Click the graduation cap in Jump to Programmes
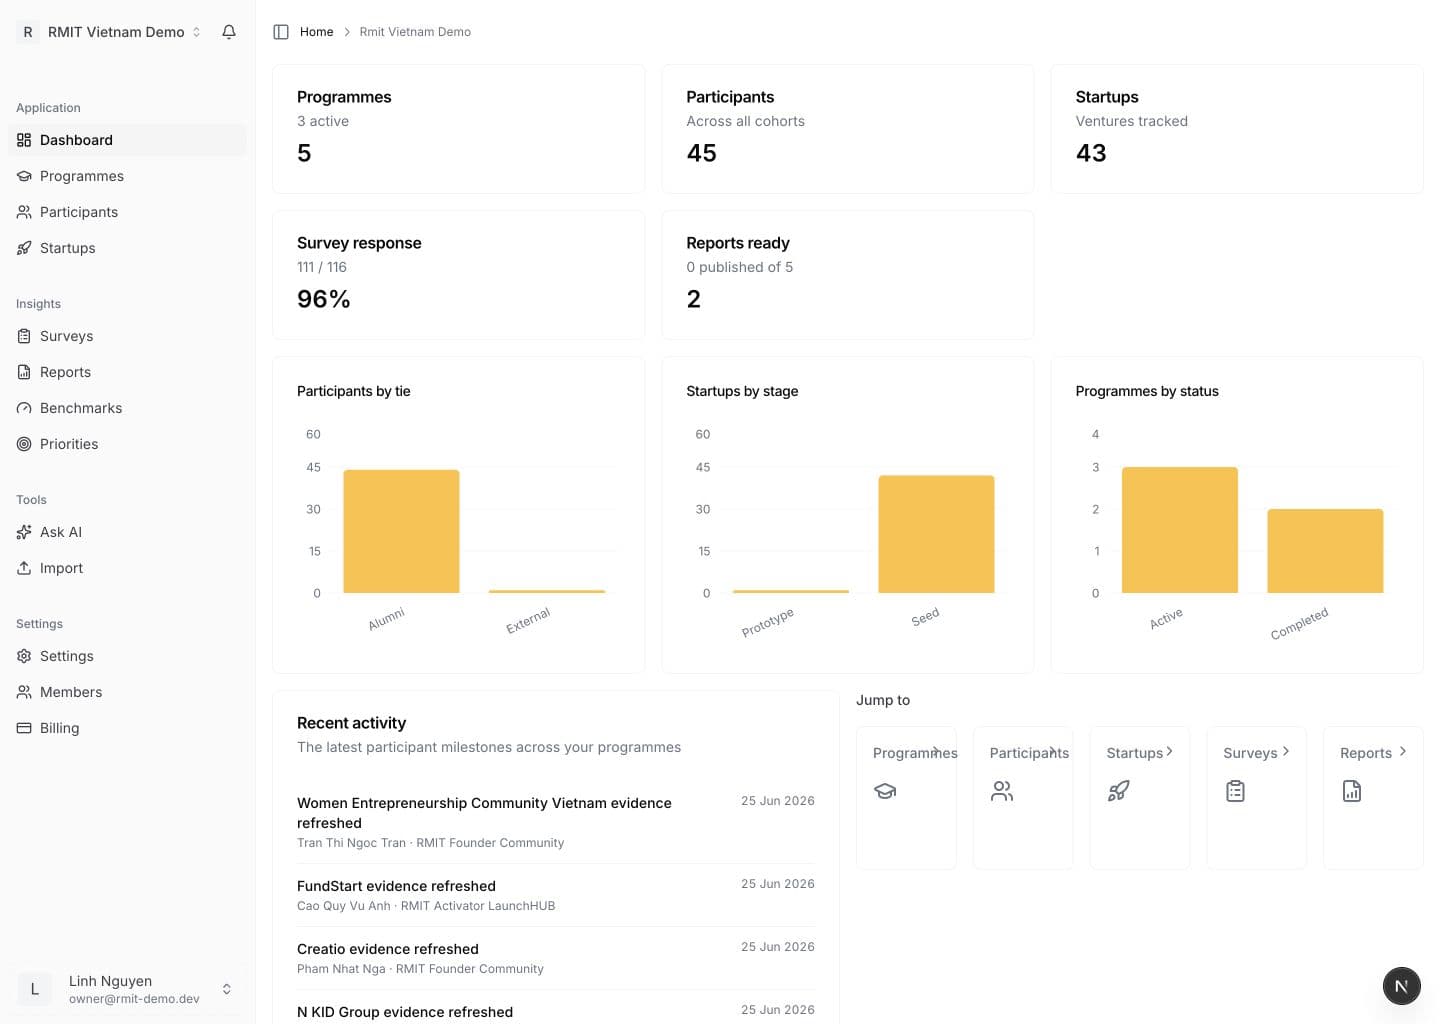Image resolution: width=1440 pixels, height=1024 pixels. click(x=885, y=791)
